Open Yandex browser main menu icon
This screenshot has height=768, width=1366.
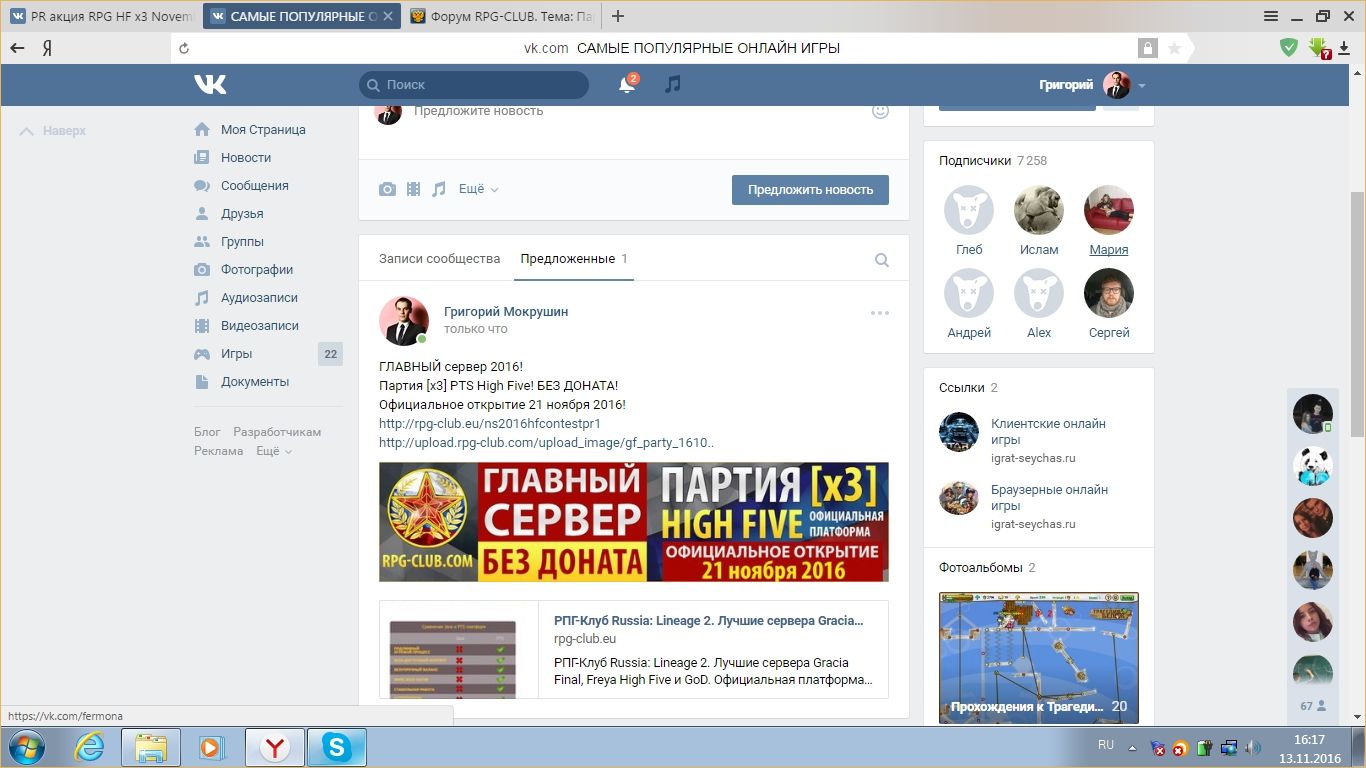[x=1271, y=16]
